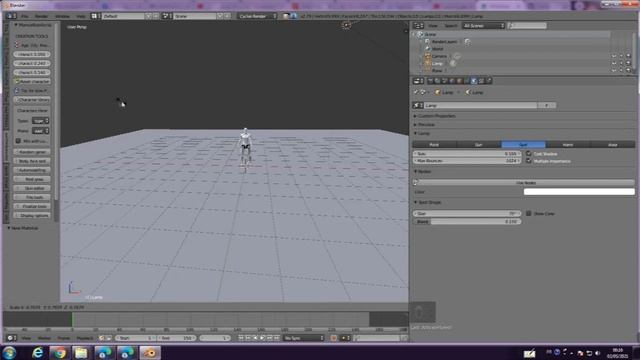The height and width of the screenshot is (360, 640).
Task: Jump to the start frame in the timeline
Action: tap(241, 338)
